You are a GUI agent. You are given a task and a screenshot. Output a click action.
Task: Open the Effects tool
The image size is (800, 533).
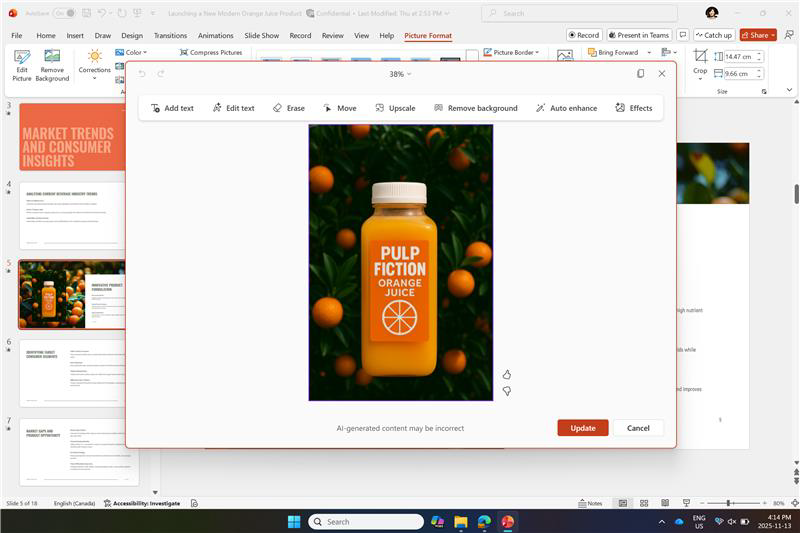634,108
